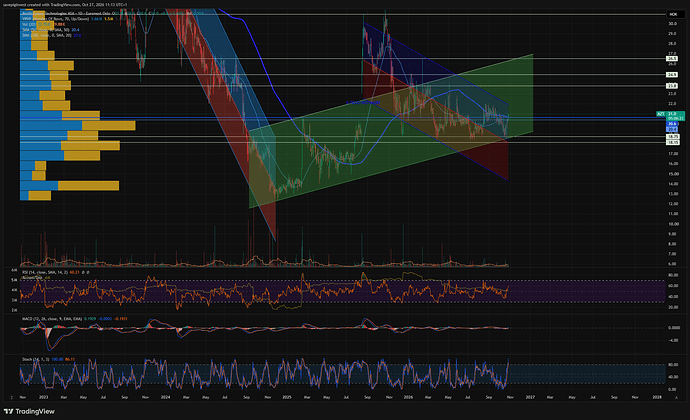
Task: Click the RSI pane 60.00 scale label
Action: click(673, 286)
